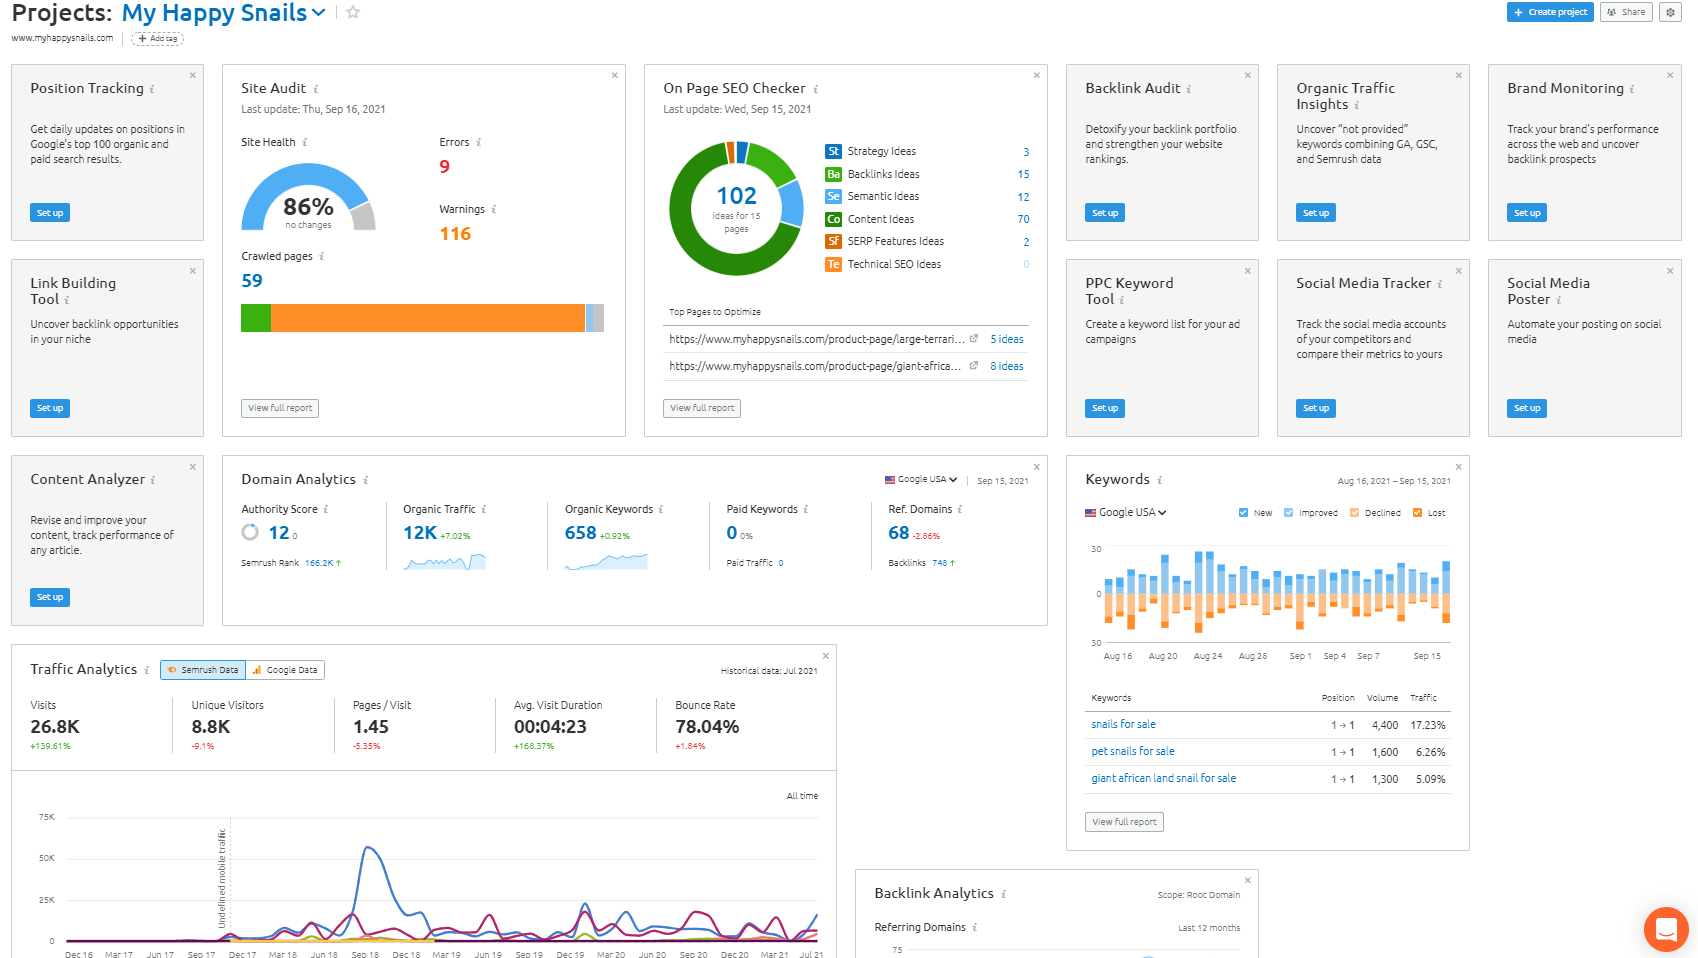1698x958 pixels.
Task: Click the orange segment of crawled pages bar
Action: click(428, 318)
